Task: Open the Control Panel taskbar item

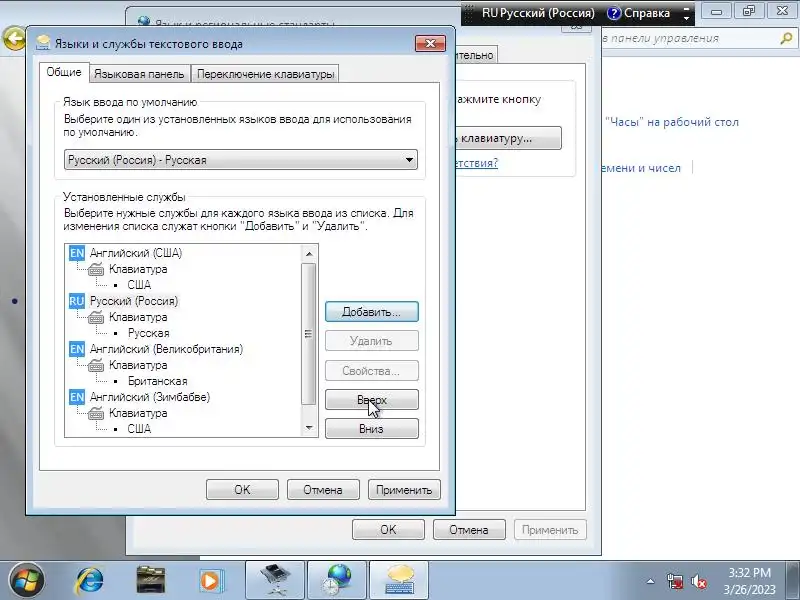Action: click(x=275, y=581)
